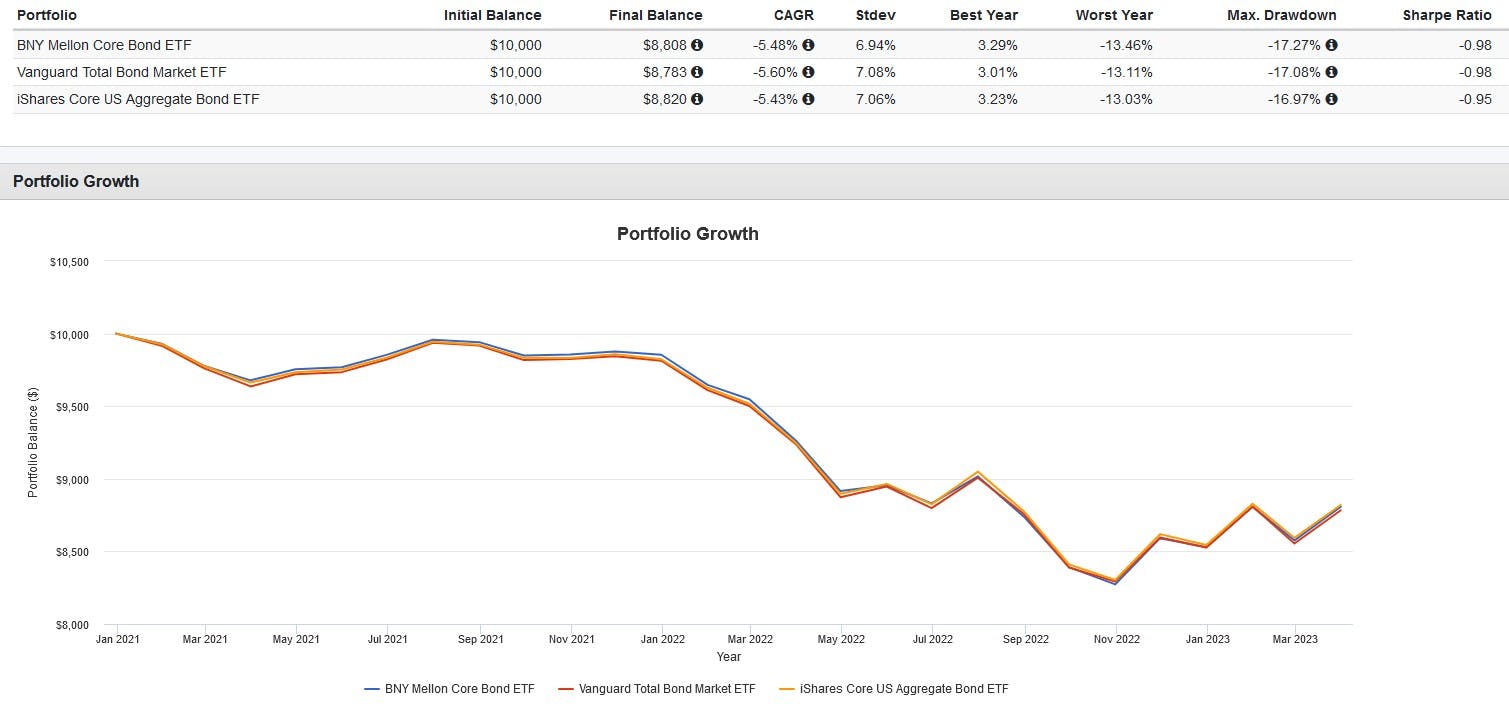This screenshot has width=1509, height=704.
Task: Click the Nov 2022 low point on chart
Action: pos(1115,582)
